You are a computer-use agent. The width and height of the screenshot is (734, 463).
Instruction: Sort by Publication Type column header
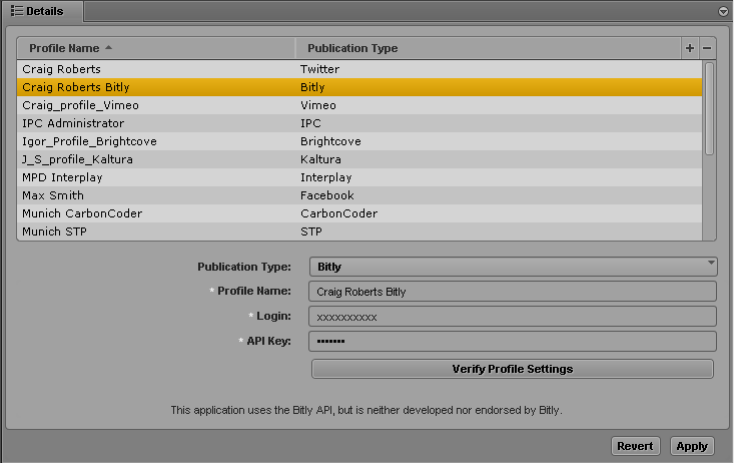click(x=488, y=48)
